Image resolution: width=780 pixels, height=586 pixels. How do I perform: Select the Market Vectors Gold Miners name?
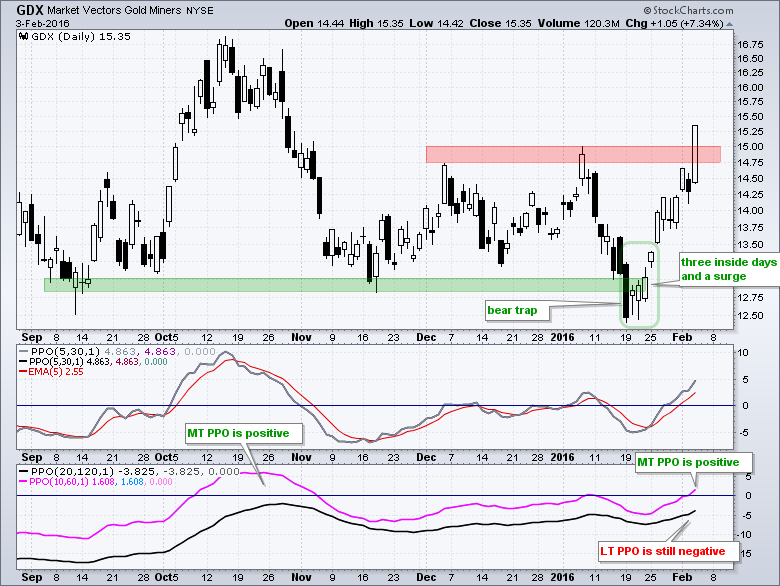click(114, 10)
